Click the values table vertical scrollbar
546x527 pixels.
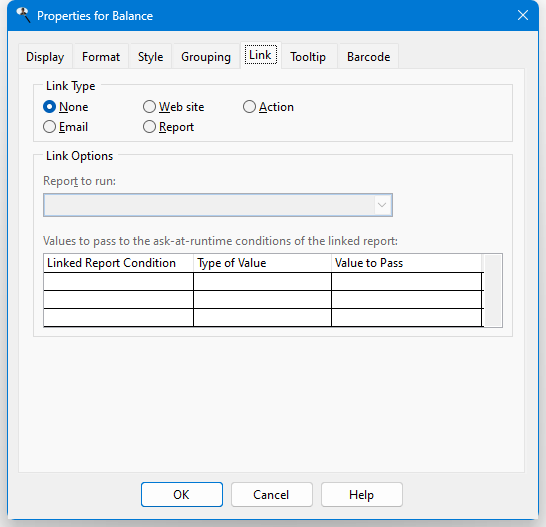[x=493, y=290]
